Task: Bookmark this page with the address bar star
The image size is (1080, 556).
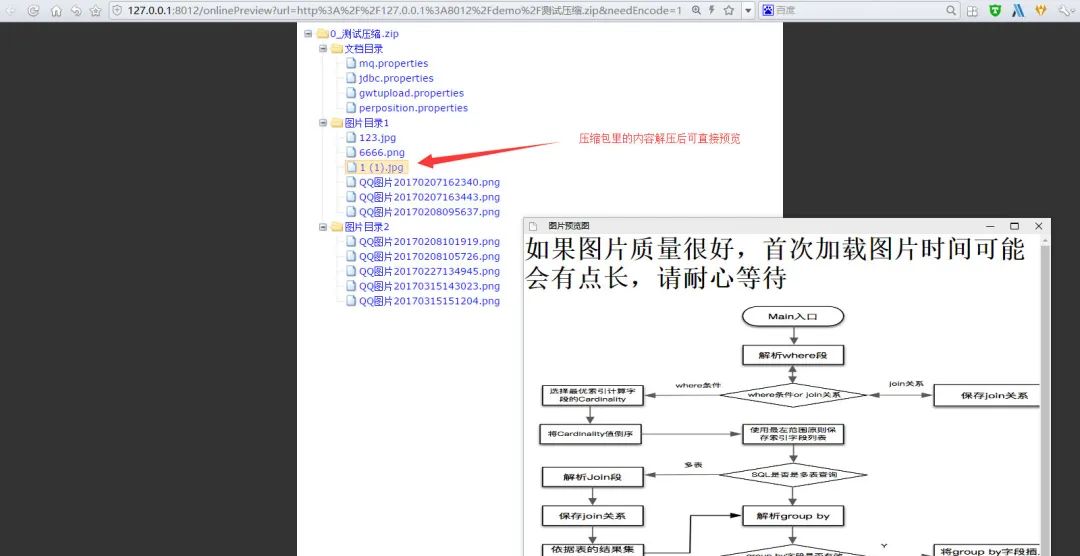Action: [728, 10]
